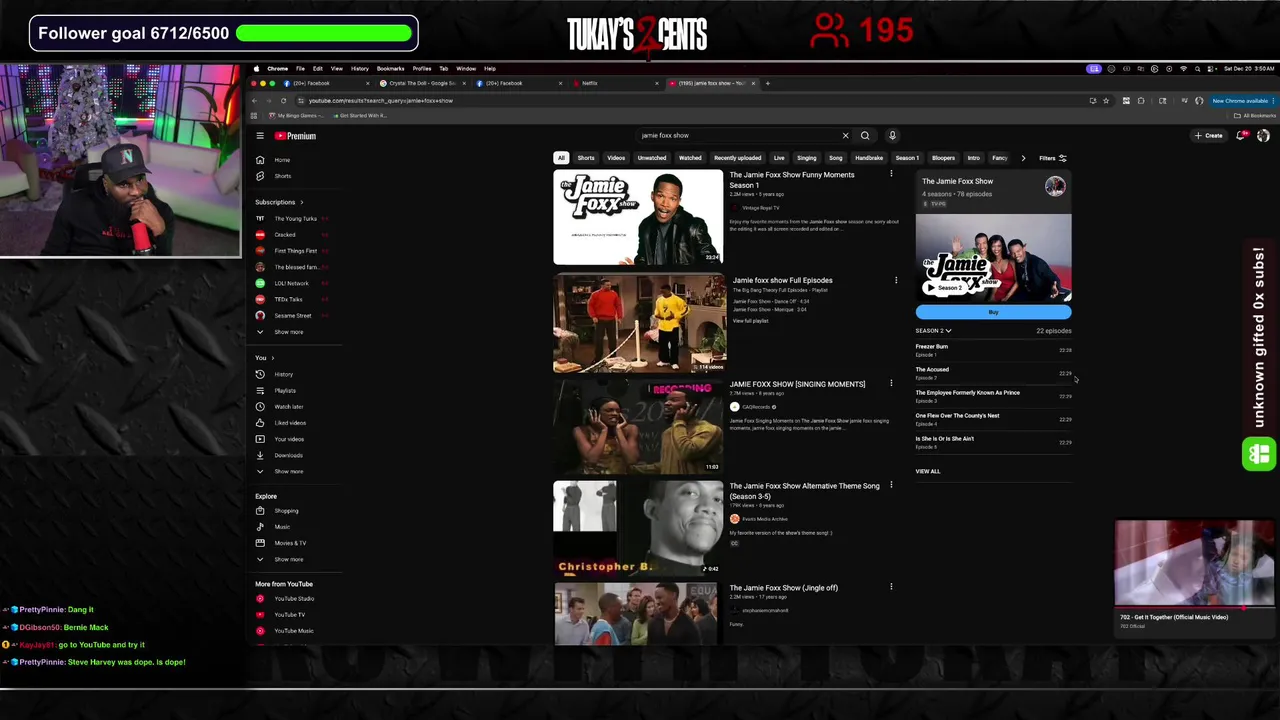Open Jamie Foxx Show Funny Moments thumbnail
The width and height of the screenshot is (1280, 720).
[x=638, y=217]
